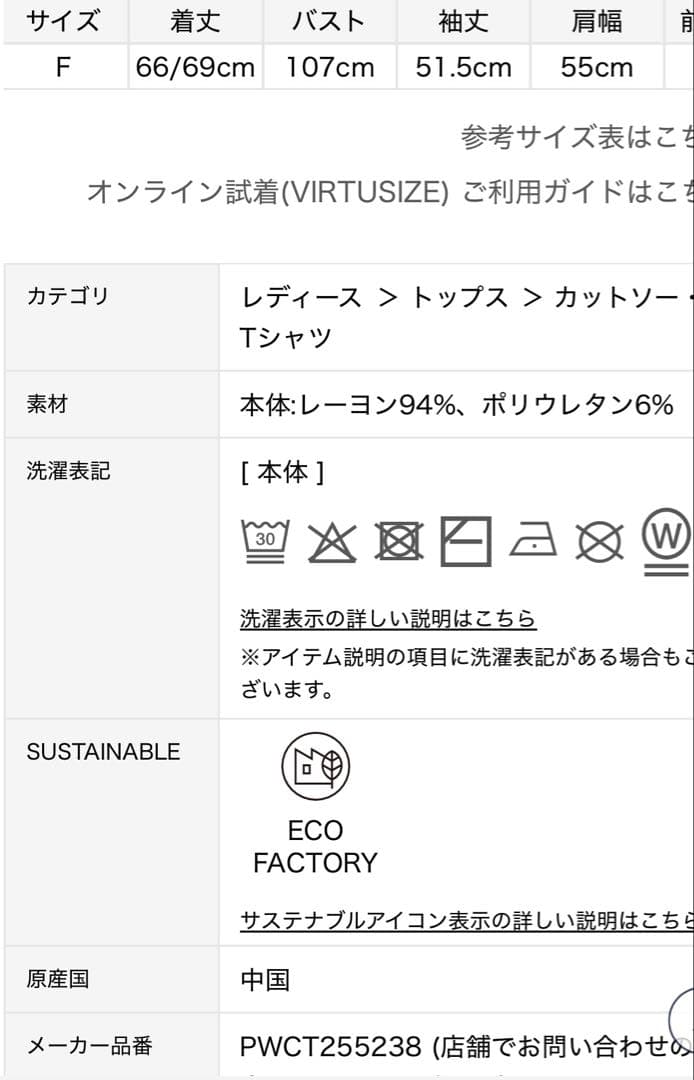Click the size F table row
694x1080 pixels.
[x=64, y=68]
